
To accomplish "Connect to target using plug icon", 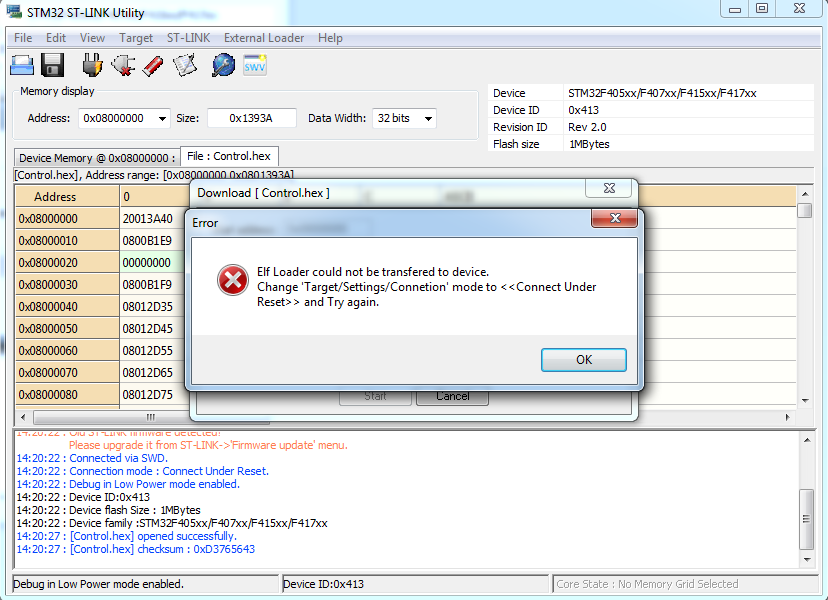I will click(x=92, y=66).
